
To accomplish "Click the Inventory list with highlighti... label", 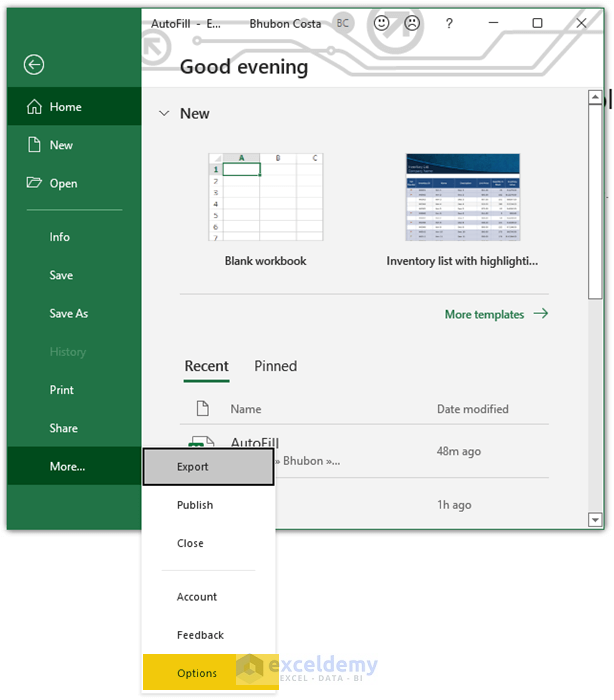I will 462,261.
